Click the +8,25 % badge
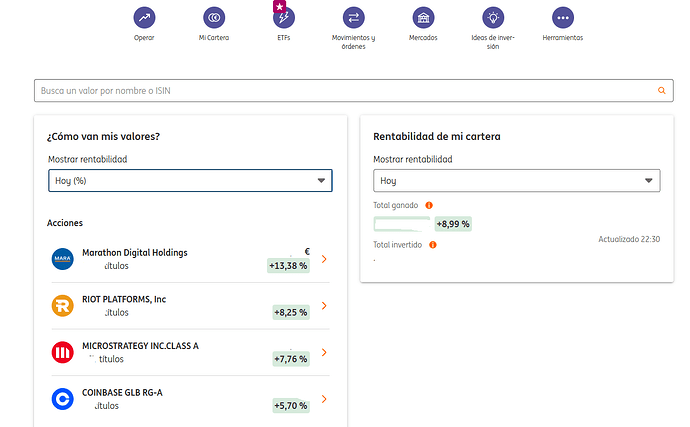 pyautogui.click(x=291, y=312)
